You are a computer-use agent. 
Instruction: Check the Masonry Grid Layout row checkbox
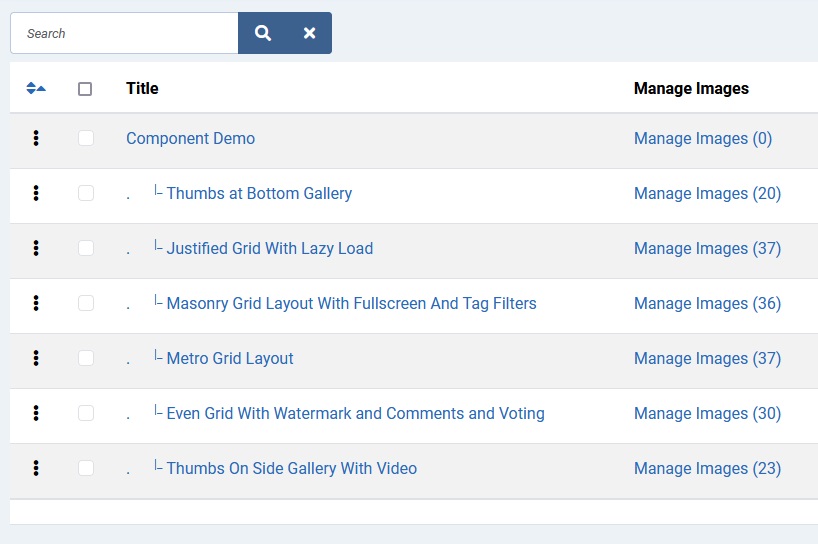click(x=86, y=303)
